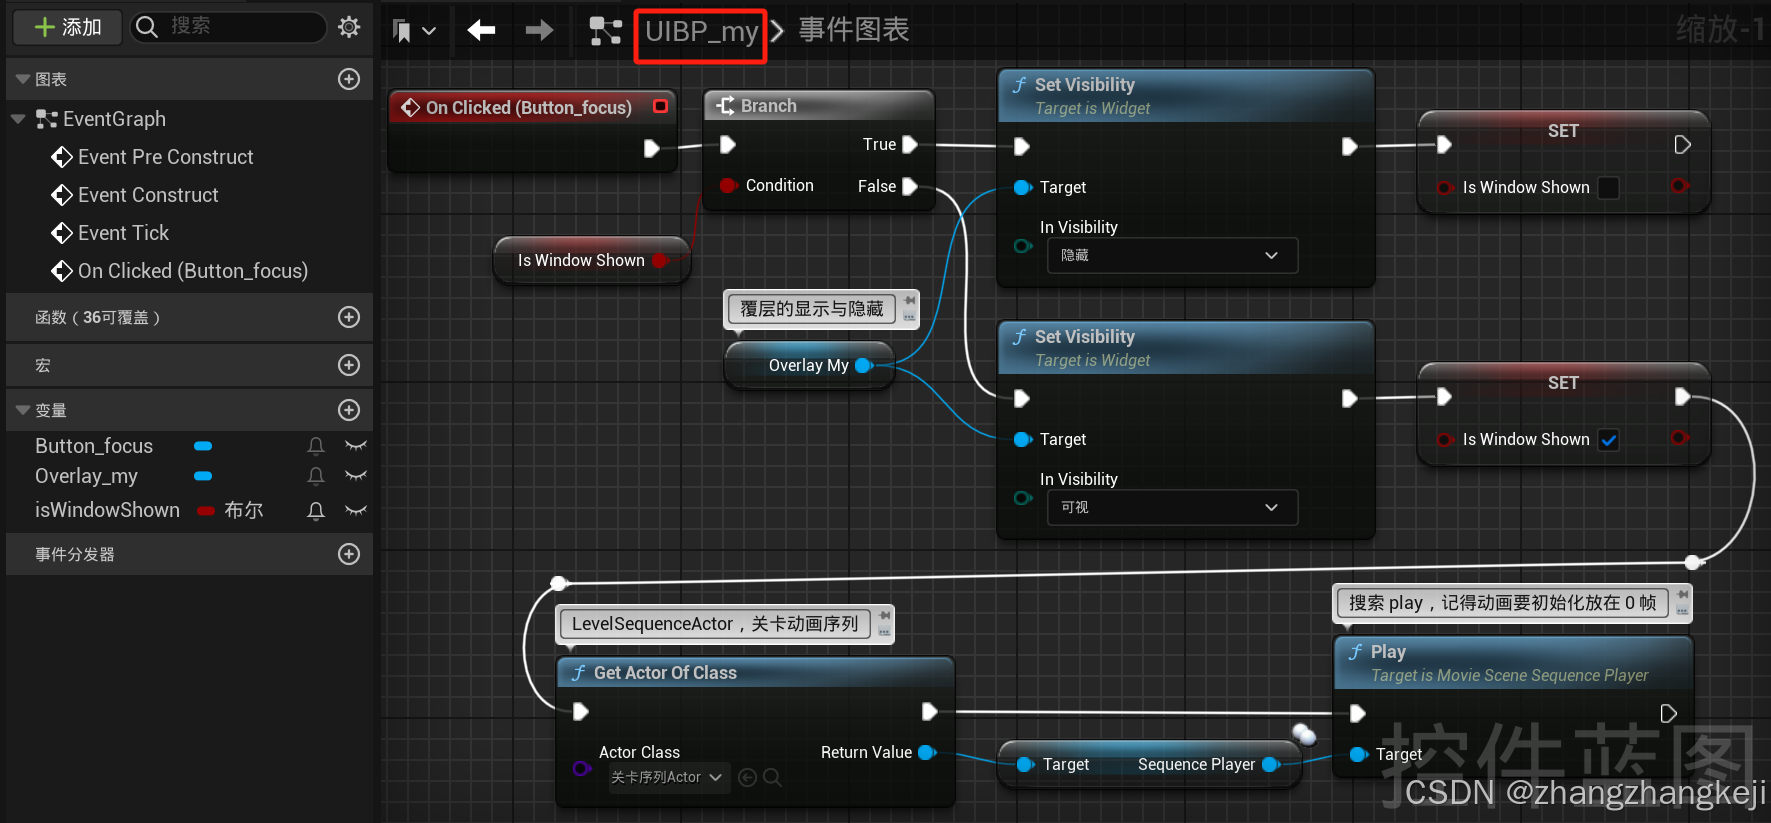This screenshot has height=823, width=1771.
Task: Click the graph hierarchy icon beside UIBP_my
Action: (605, 31)
